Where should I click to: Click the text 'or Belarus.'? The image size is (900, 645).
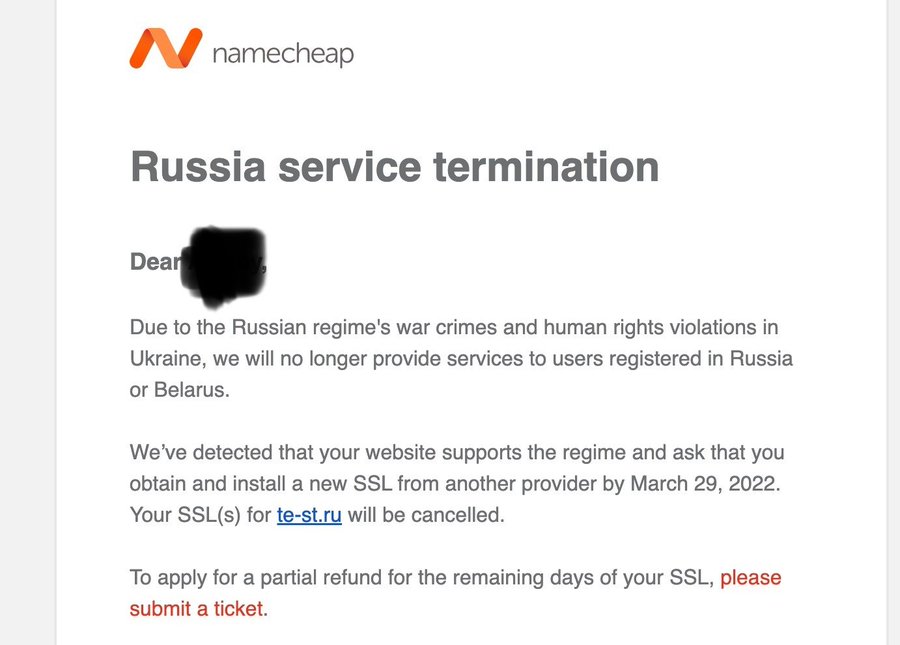pos(180,390)
